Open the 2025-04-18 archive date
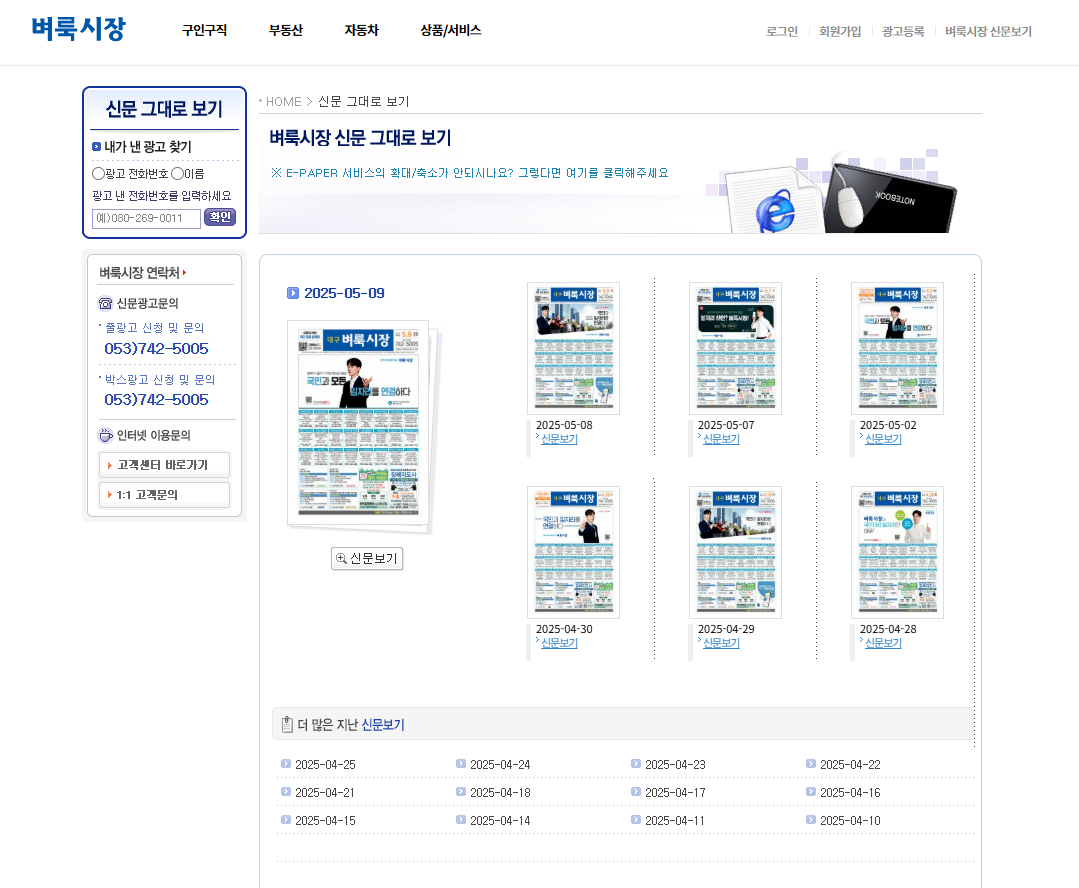 click(500, 793)
